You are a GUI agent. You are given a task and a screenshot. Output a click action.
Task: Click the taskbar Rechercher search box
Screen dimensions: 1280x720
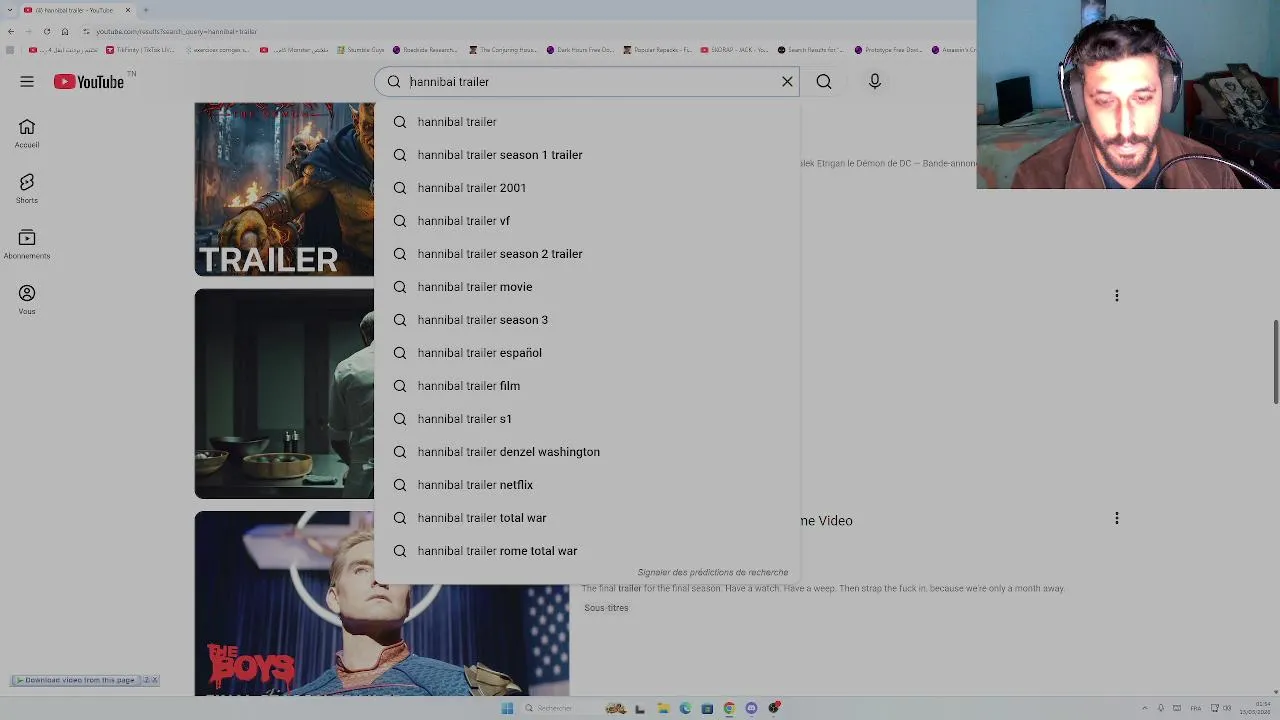point(561,708)
